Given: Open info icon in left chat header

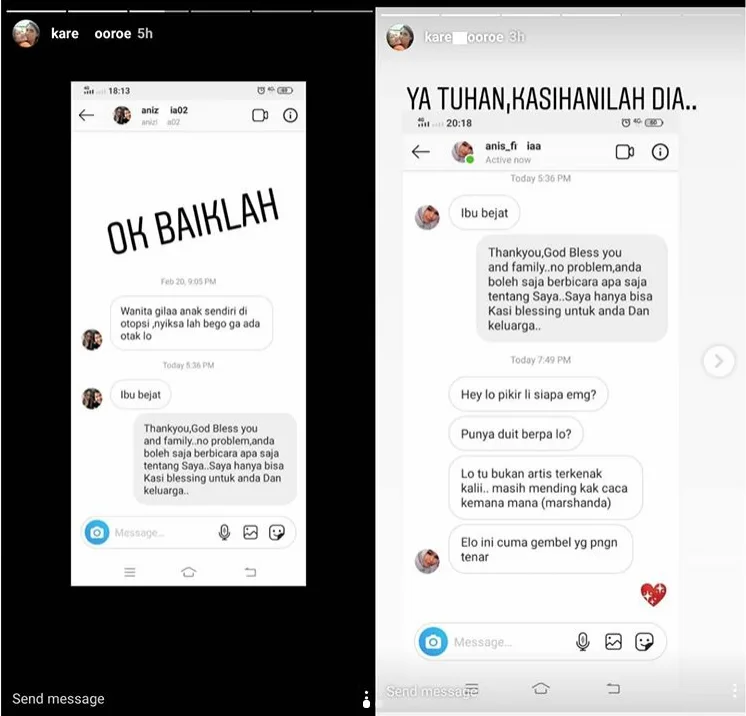Looking at the screenshot, I should [290, 115].
